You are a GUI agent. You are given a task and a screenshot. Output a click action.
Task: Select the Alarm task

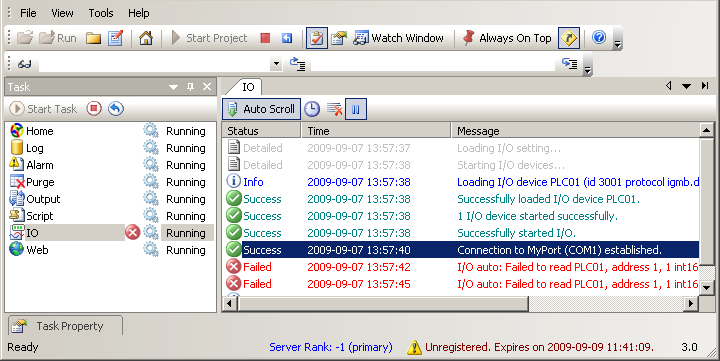[x=111, y=165]
